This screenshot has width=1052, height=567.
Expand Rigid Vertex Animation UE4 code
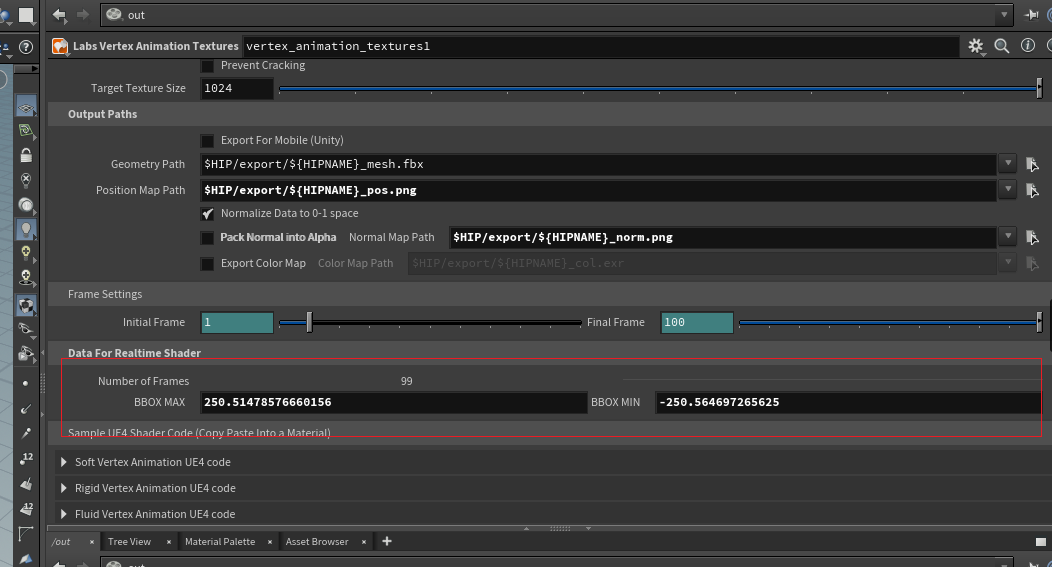click(x=64, y=488)
